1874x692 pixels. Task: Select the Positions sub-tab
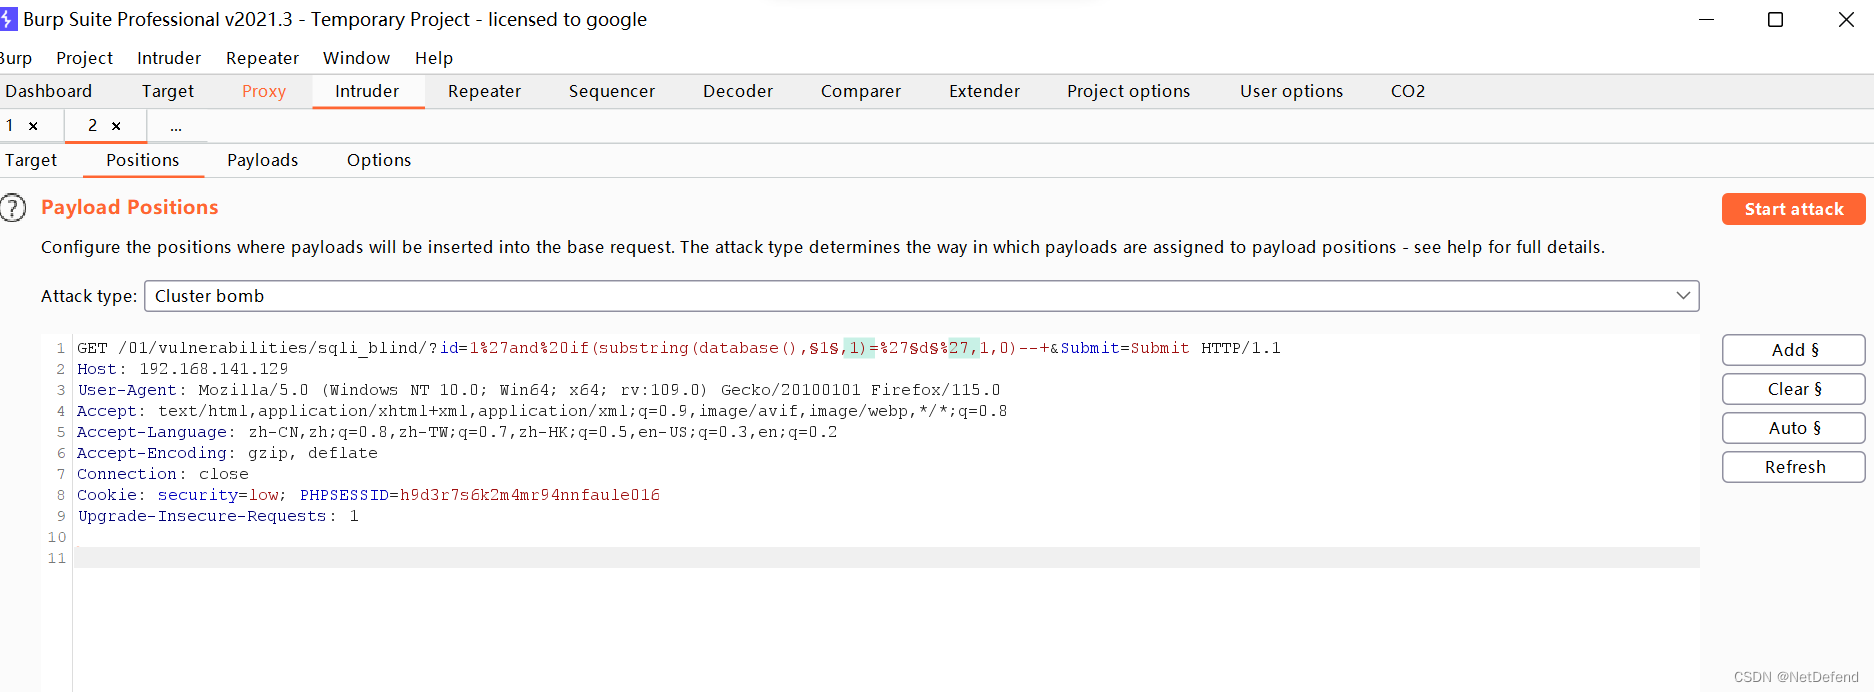click(x=143, y=160)
